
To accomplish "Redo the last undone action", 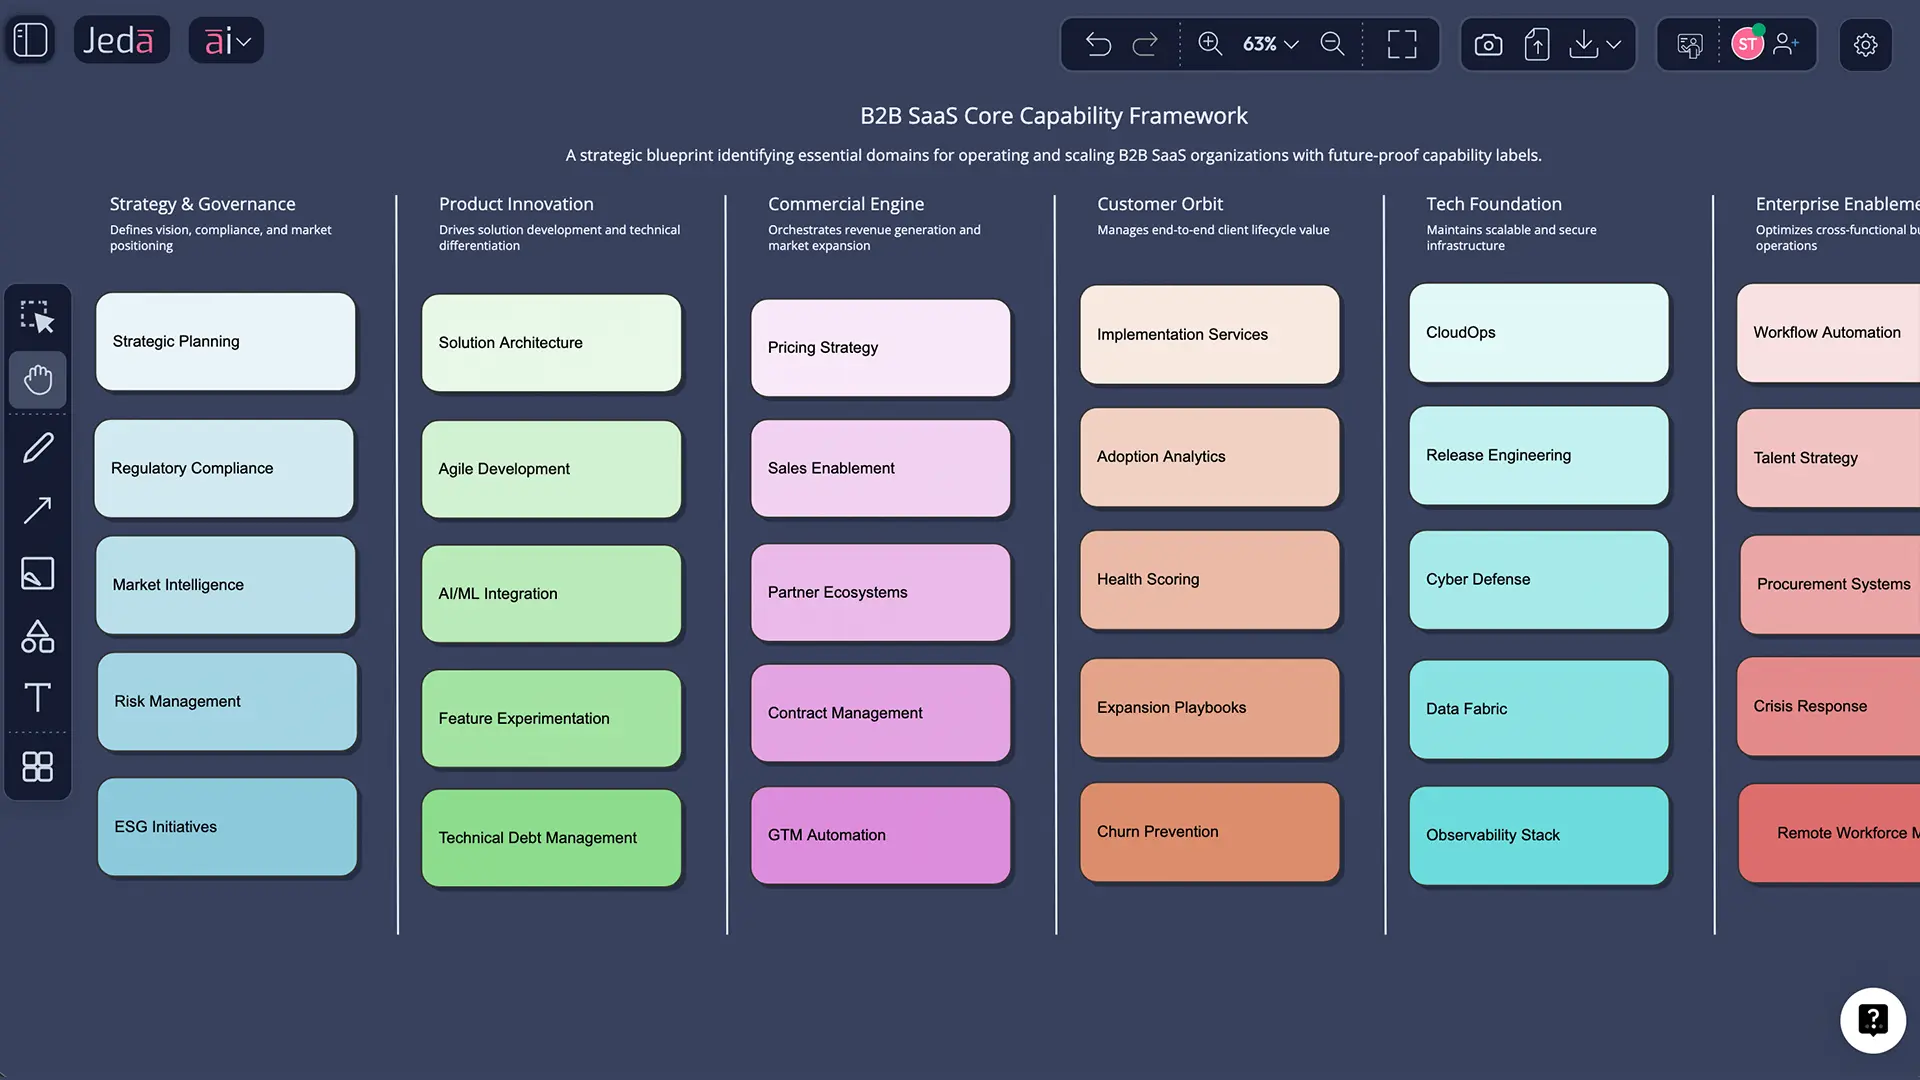I will tap(1145, 44).
